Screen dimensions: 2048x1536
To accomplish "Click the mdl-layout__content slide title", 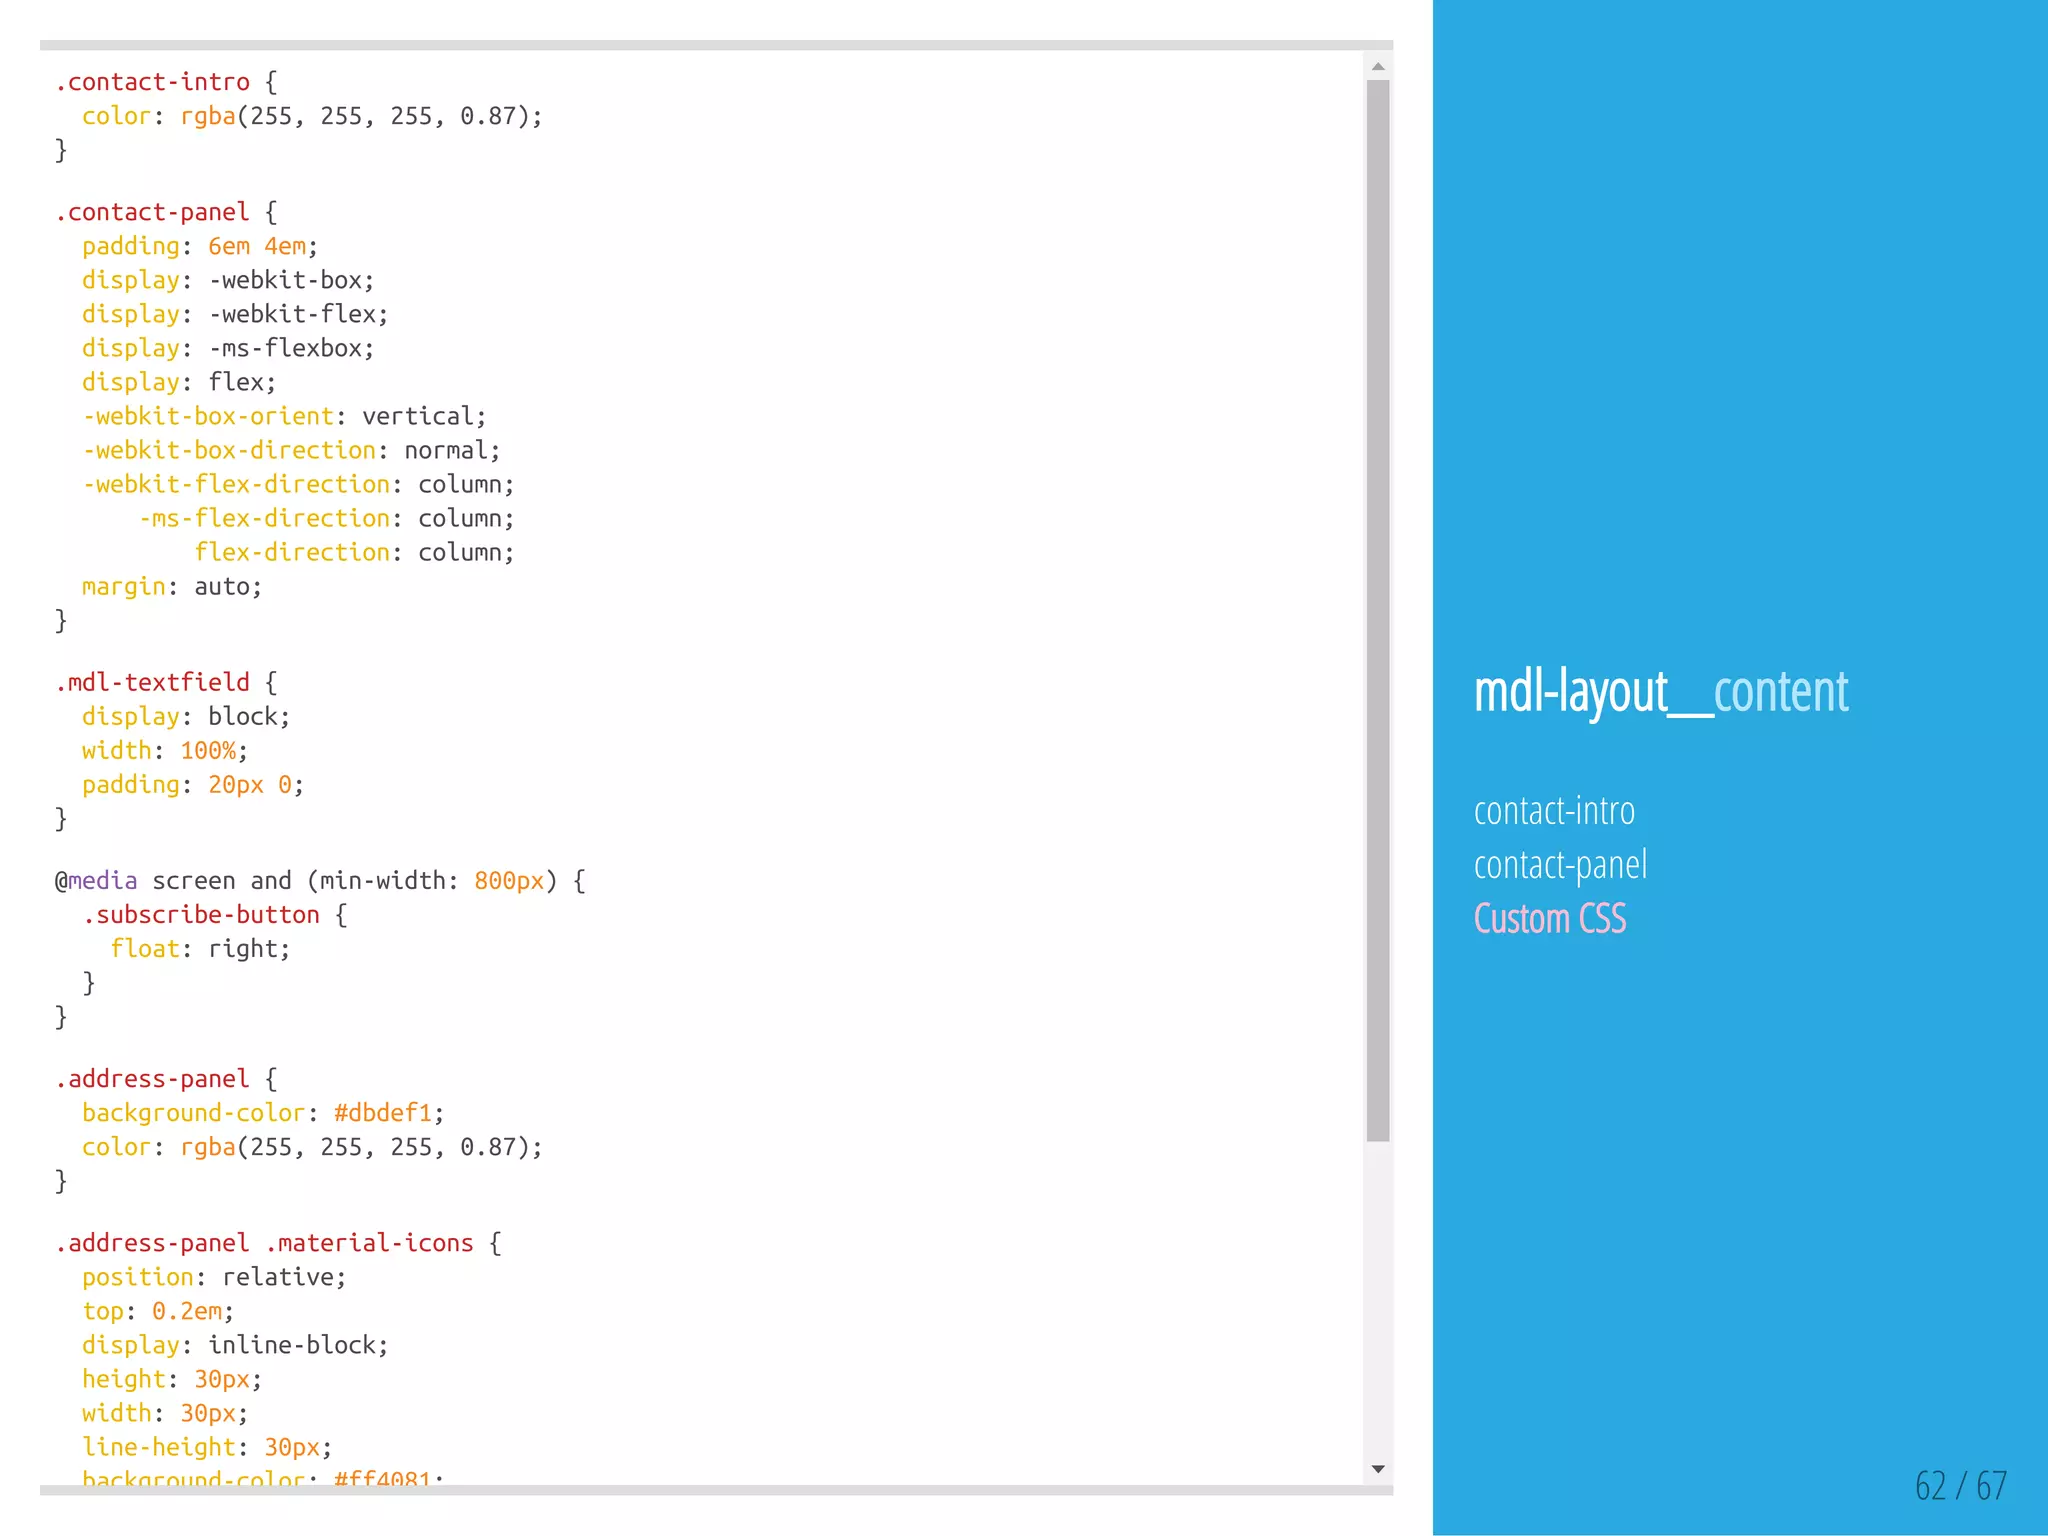I will click(1661, 692).
